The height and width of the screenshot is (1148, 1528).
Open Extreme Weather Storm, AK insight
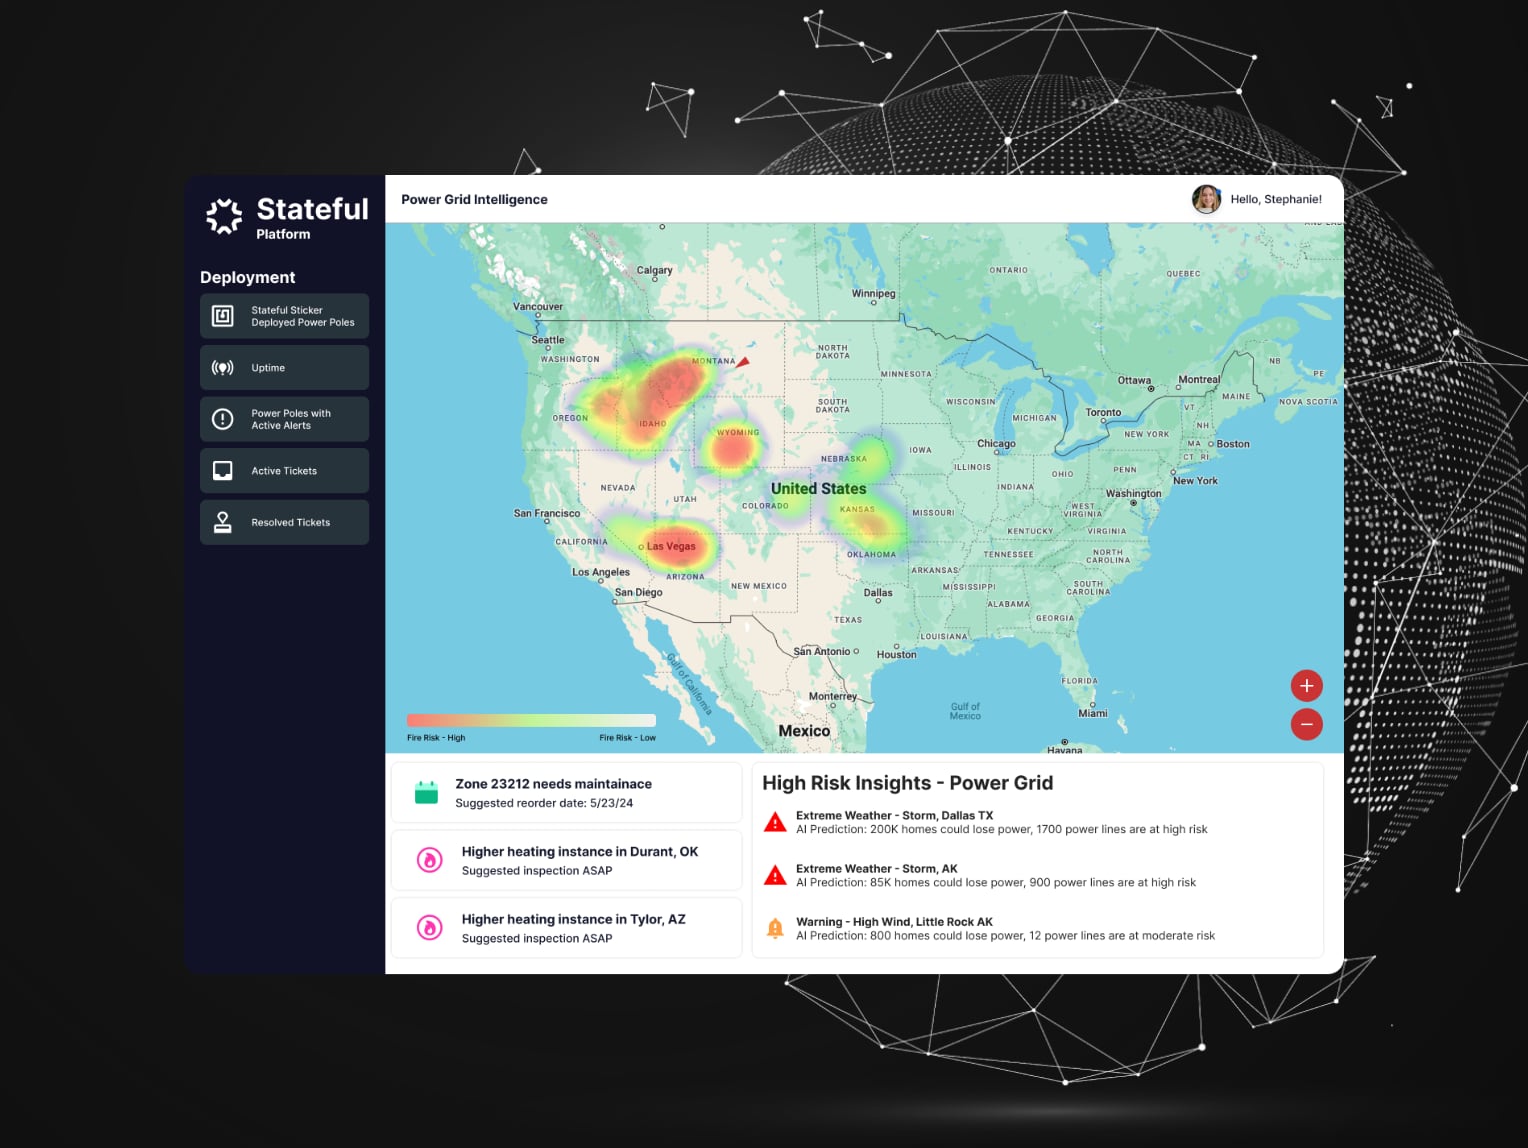876,869
